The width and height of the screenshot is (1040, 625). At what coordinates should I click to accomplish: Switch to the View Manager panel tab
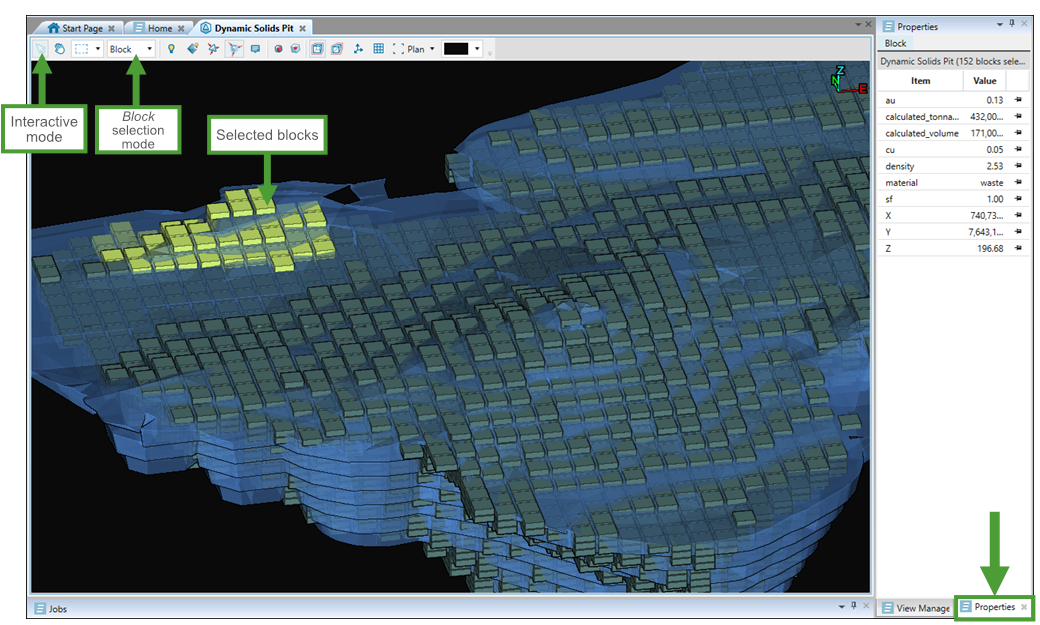(916, 608)
